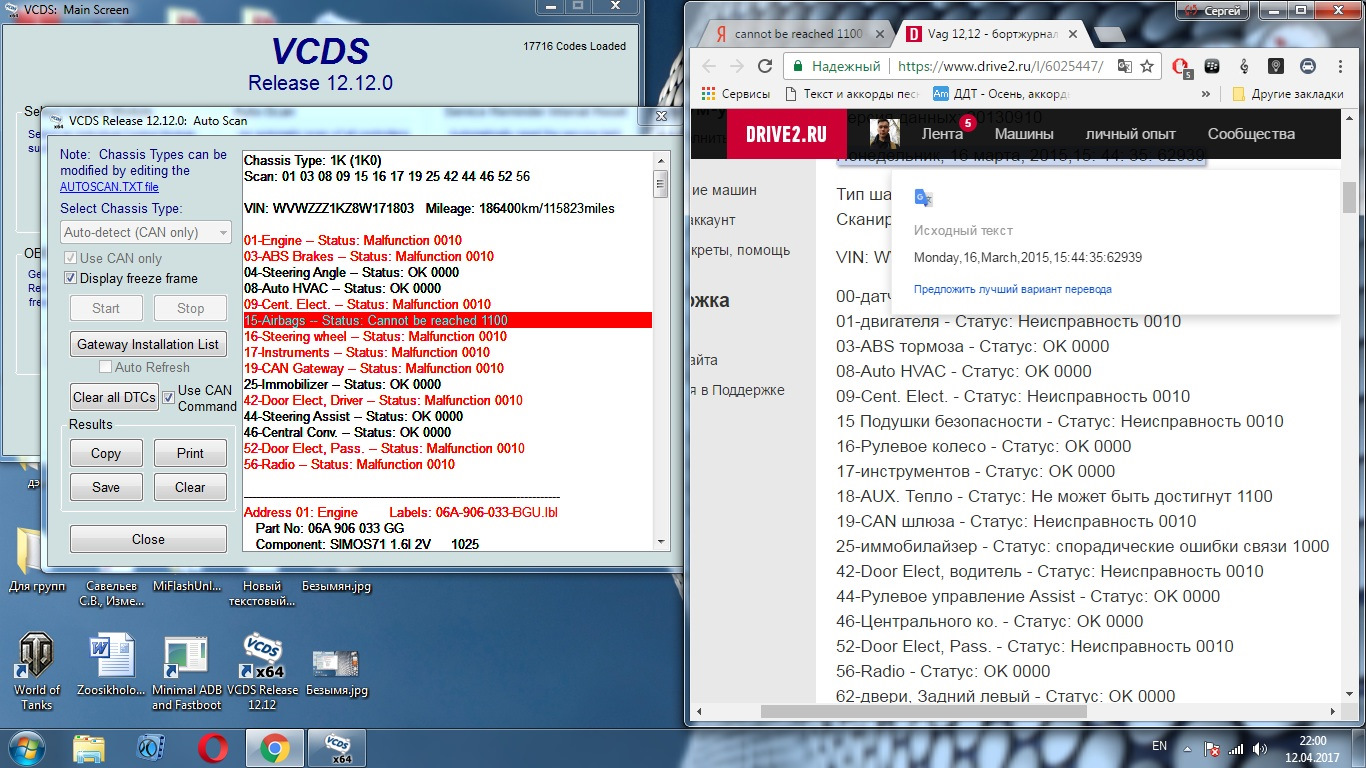Image resolution: width=1366 pixels, height=768 pixels.
Task: Enable the Auto Refresh checkbox
Action: [x=106, y=368]
